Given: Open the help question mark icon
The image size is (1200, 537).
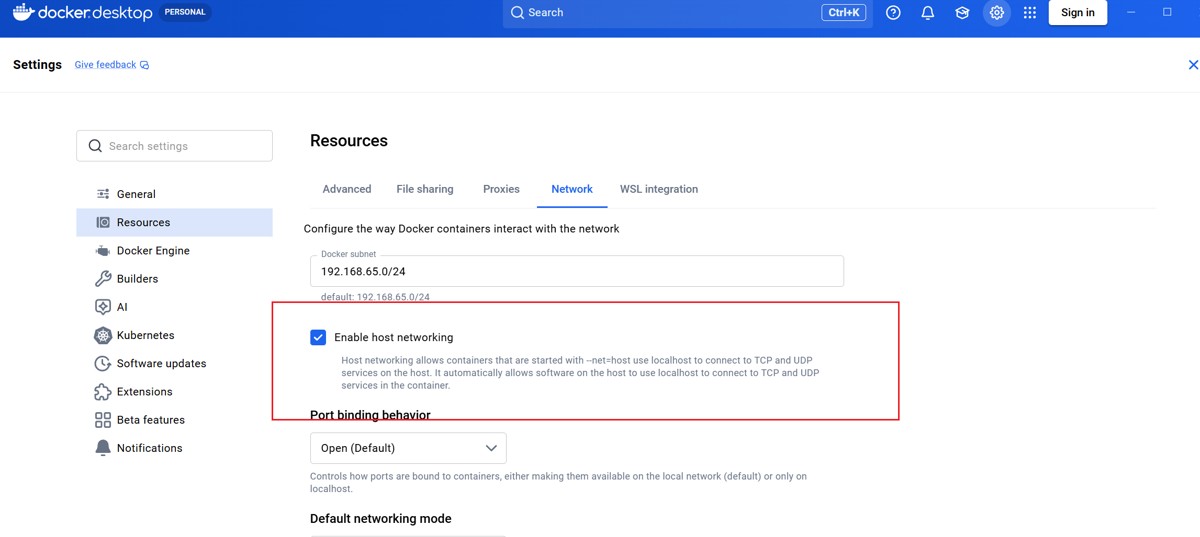Looking at the screenshot, I should (893, 13).
